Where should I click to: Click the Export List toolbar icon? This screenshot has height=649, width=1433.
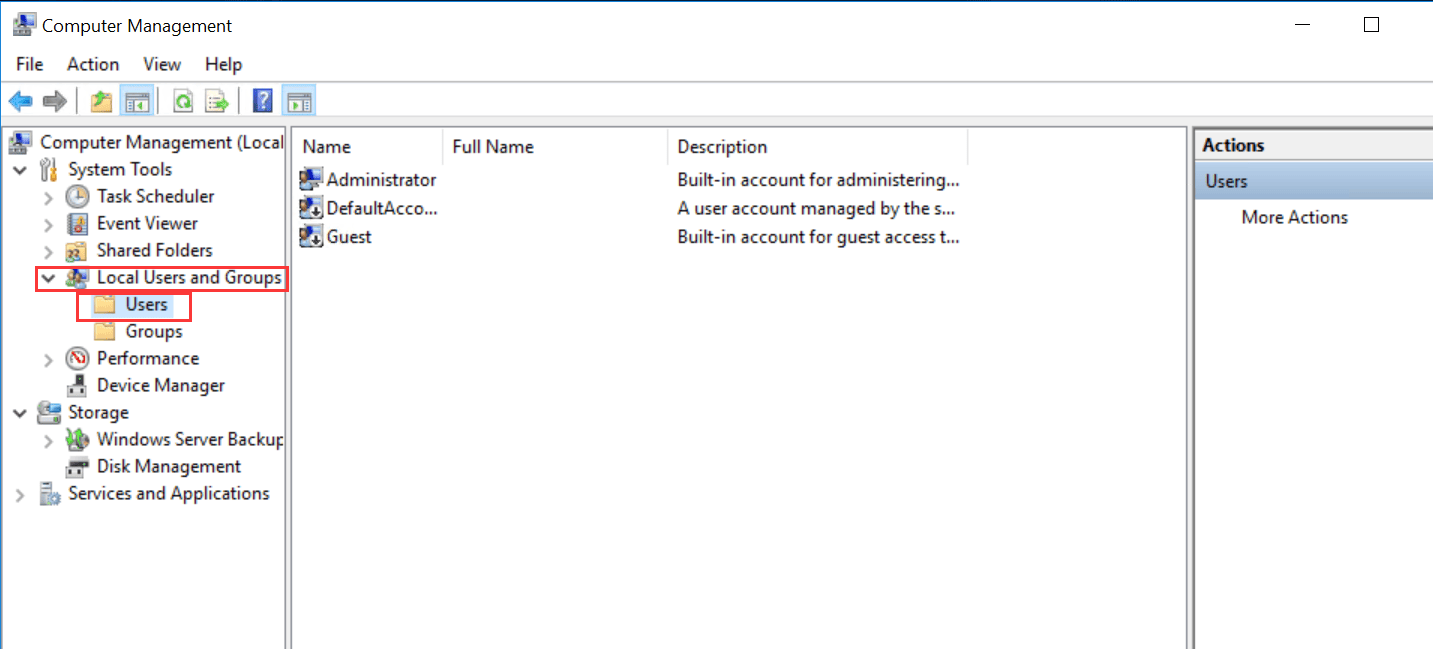pyautogui.click(x=217, y=100)
